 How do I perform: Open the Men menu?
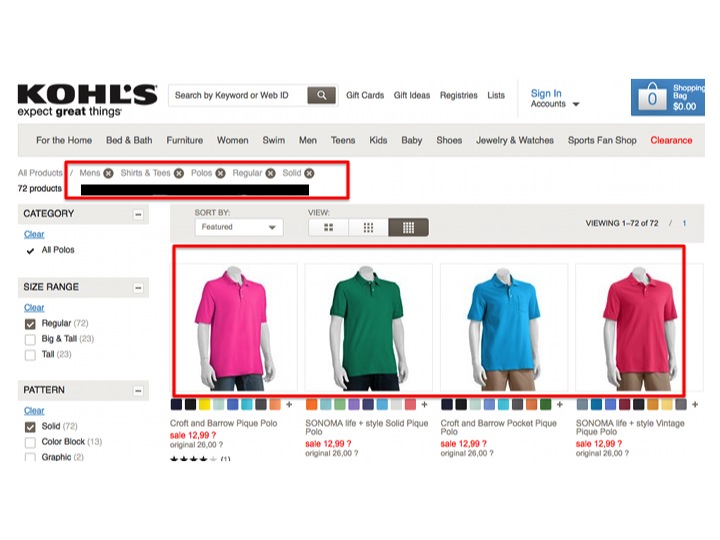[308, 140]
